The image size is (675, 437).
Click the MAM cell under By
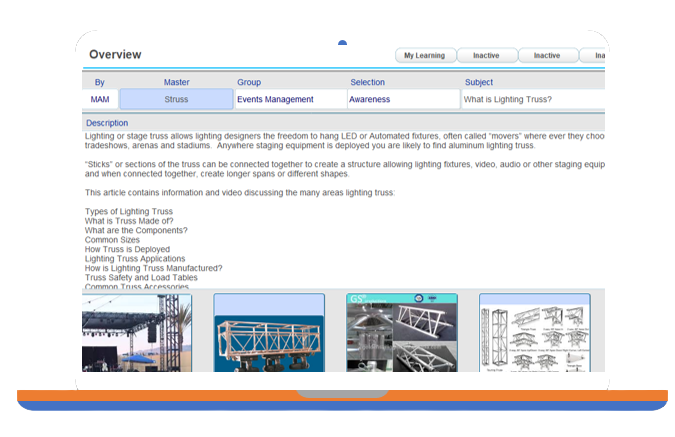pyautogui.click(x=100, y=99)
